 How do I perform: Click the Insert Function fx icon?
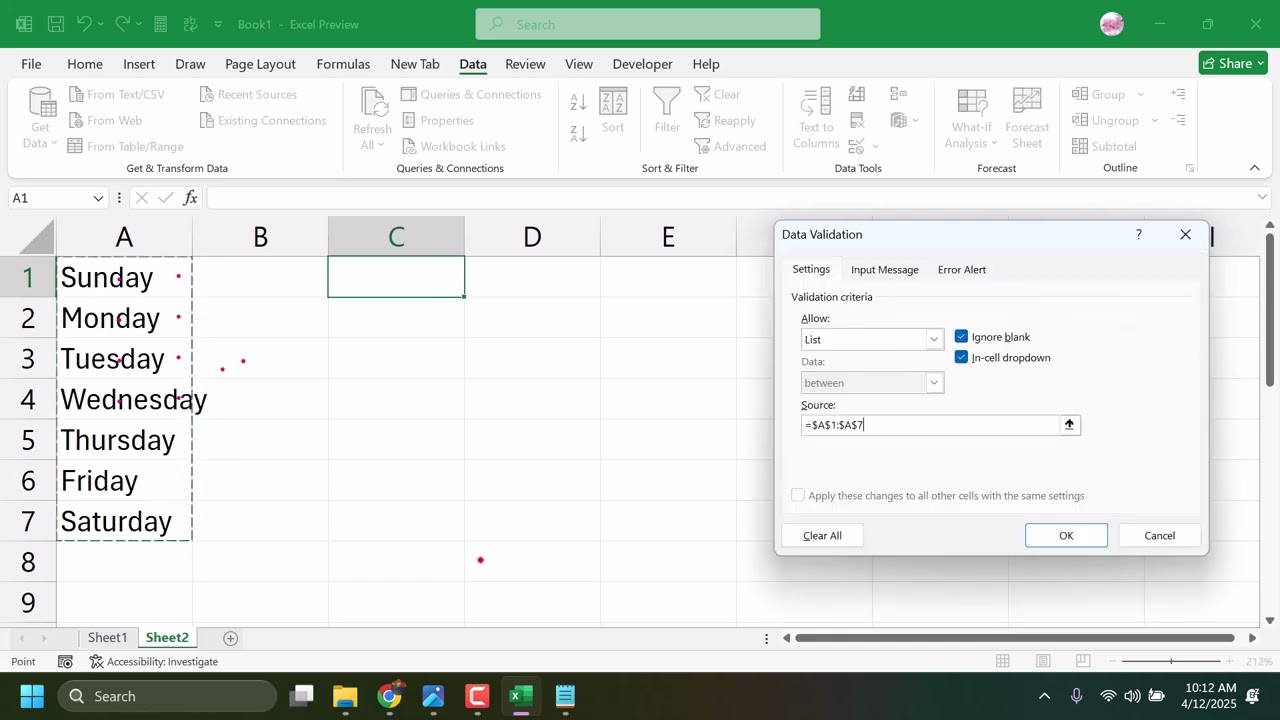click(x=190, y=198)
